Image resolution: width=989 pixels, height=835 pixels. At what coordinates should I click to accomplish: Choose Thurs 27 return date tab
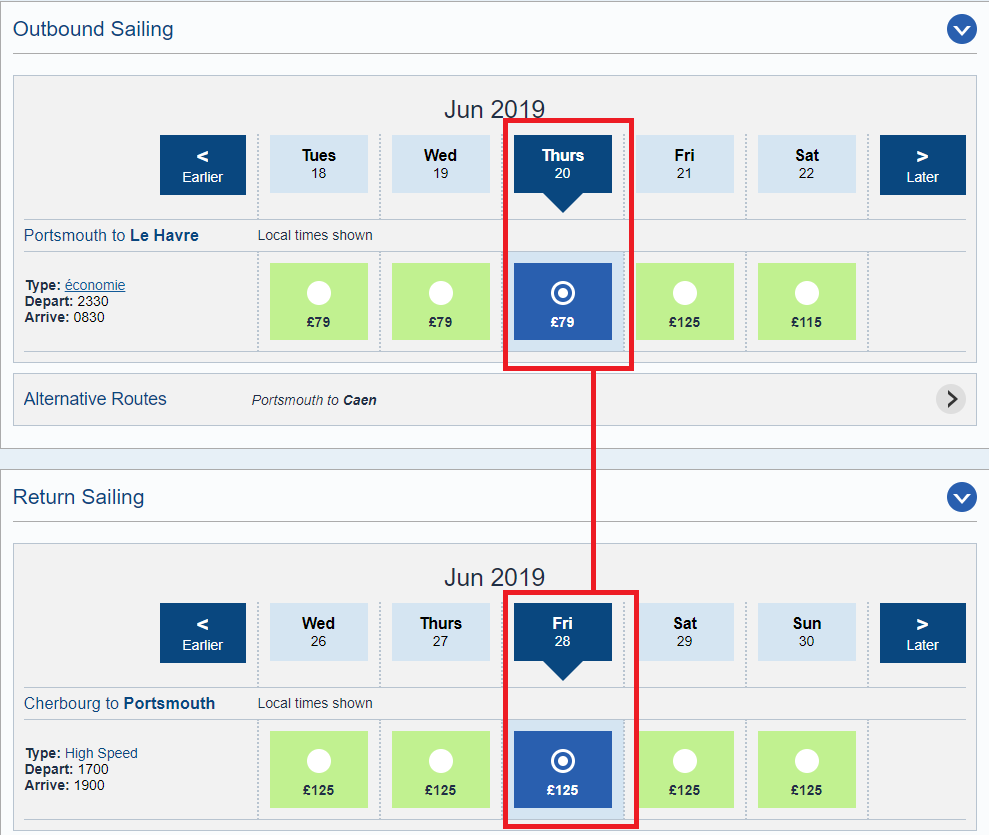pyautogui.click(x=441, y=632)
